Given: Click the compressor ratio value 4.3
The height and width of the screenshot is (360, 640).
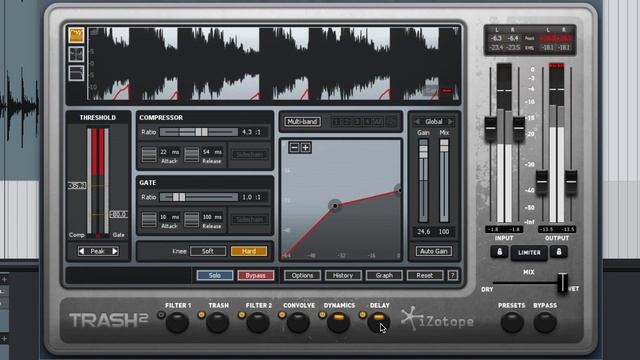Looking at the screenshot, I should [247, 132].
